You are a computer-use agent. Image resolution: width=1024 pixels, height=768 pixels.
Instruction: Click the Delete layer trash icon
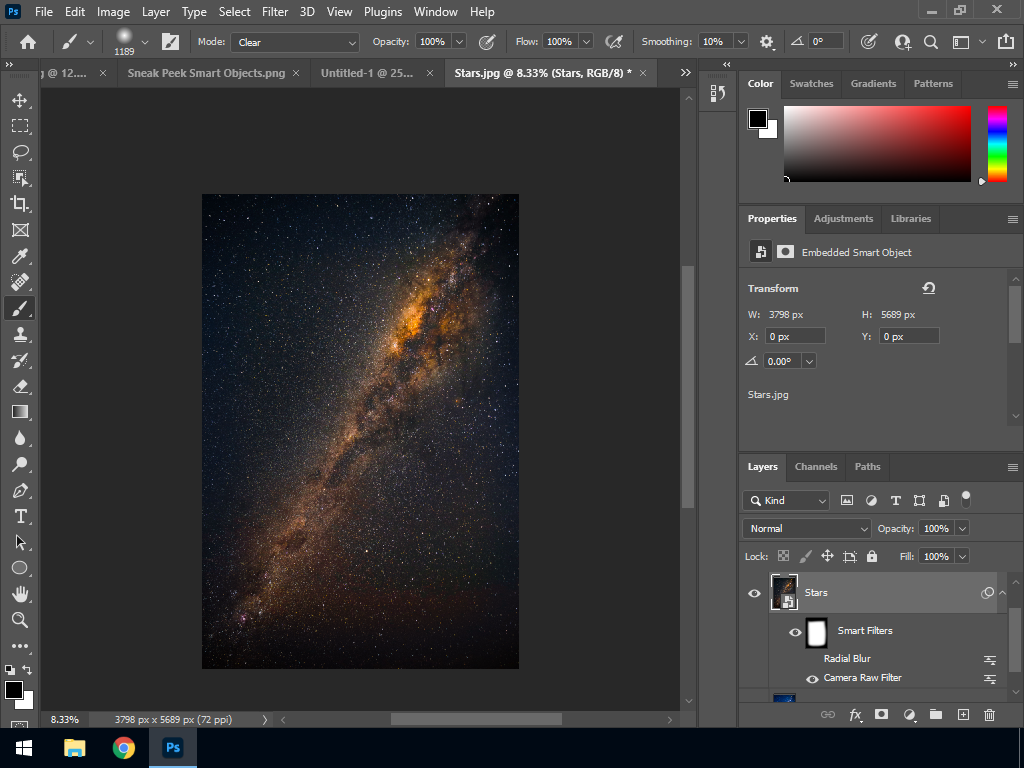[989, 715]
